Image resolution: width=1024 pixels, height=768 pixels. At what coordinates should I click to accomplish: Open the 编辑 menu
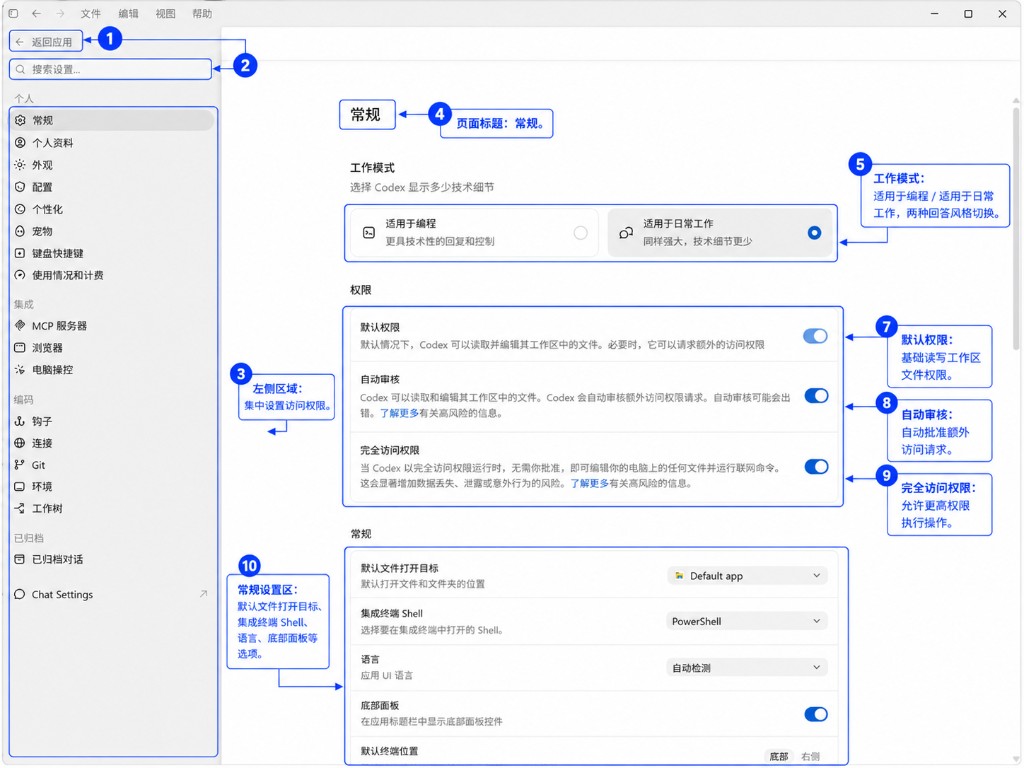pyautogui.click(x=128, y=13)
